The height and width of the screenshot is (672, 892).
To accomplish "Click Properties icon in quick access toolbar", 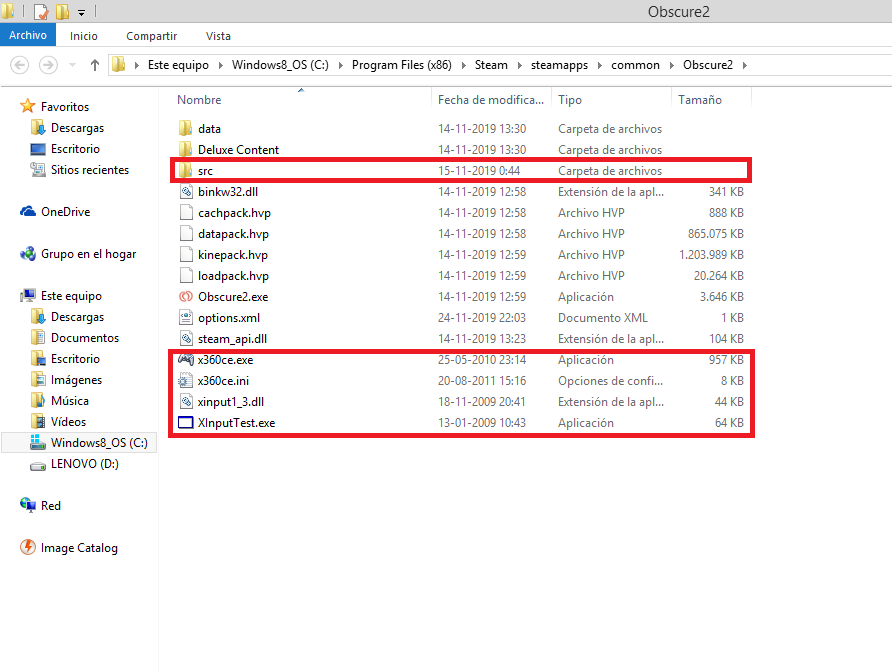I will click(x=41, y=11).
